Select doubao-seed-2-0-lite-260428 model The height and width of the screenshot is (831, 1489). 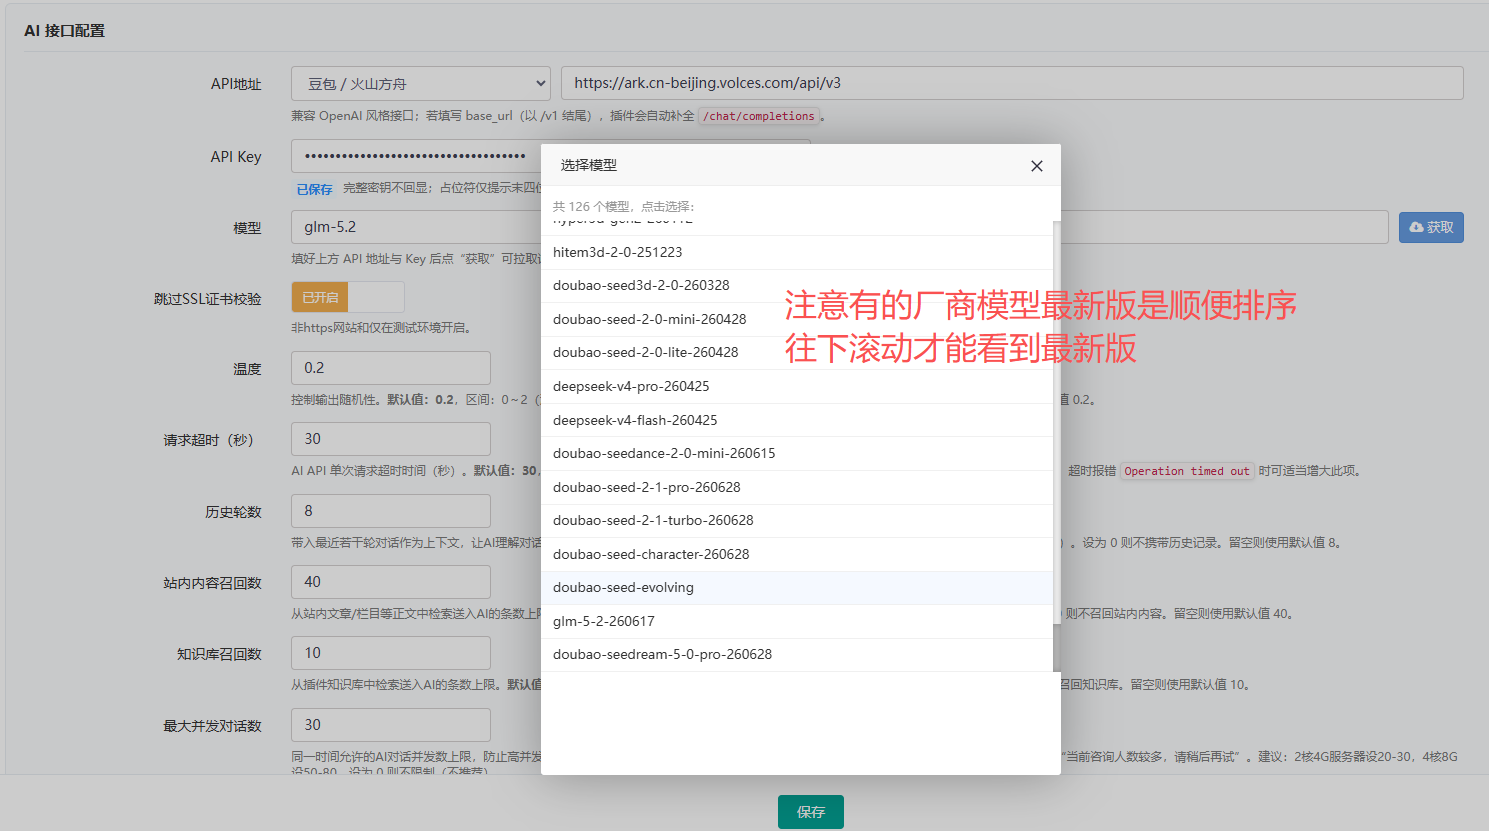[797, 352]
